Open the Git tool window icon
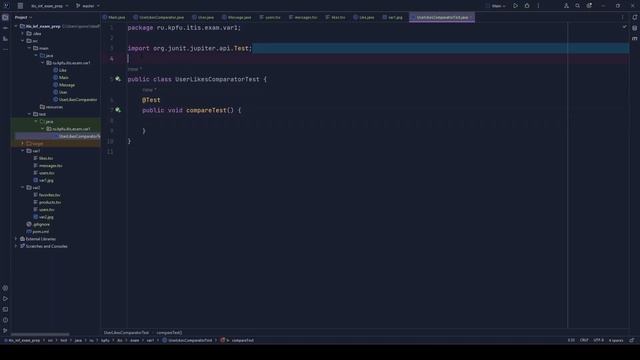 pos(5,331)
